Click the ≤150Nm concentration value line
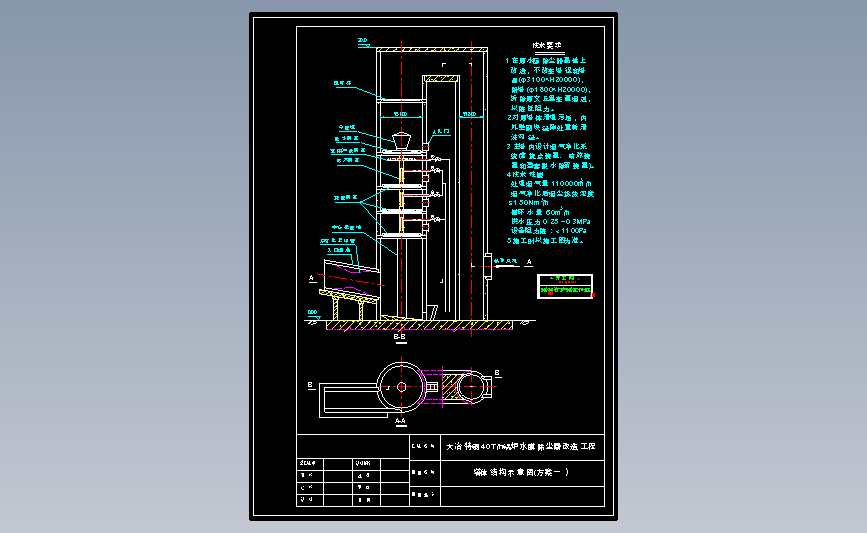 pos(529,203)
